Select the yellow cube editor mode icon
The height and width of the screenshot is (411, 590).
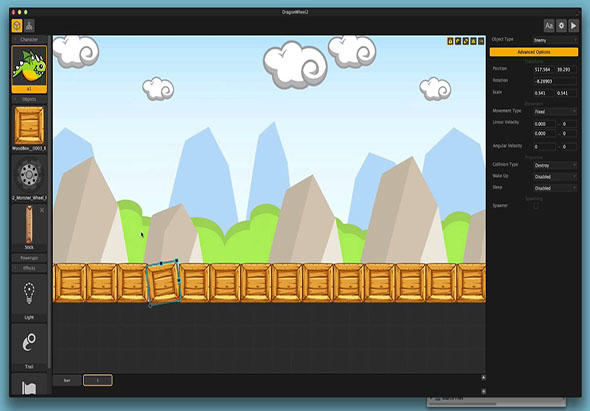[x=17, y=26]
